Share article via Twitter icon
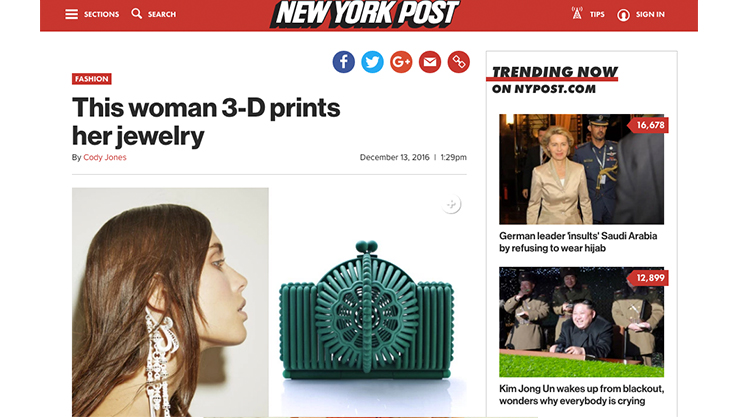Viewport: 752px width, 418px height. pyautogui.click(x=372, y=62)
